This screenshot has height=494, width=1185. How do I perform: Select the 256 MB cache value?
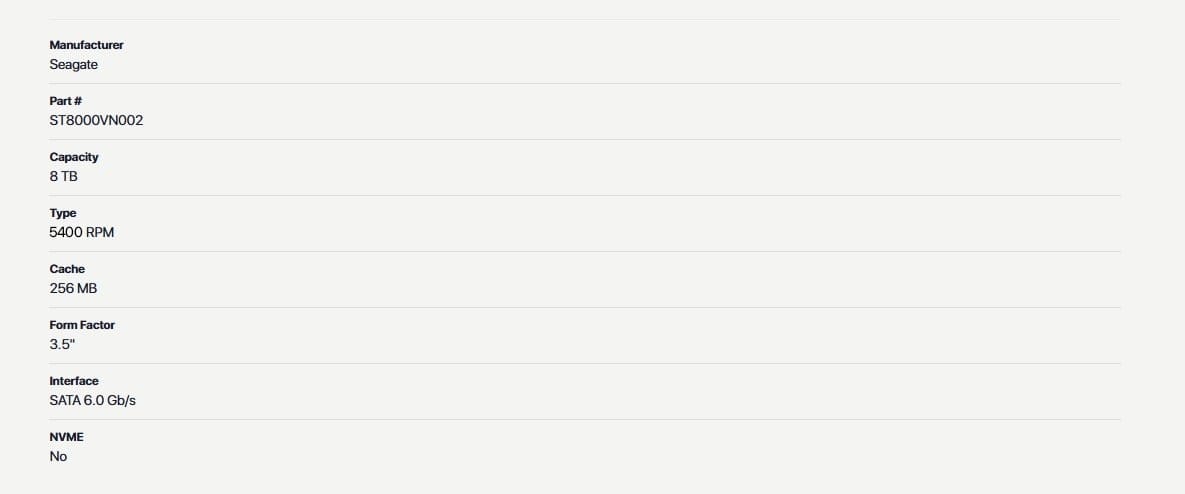[x=73, y=289]
